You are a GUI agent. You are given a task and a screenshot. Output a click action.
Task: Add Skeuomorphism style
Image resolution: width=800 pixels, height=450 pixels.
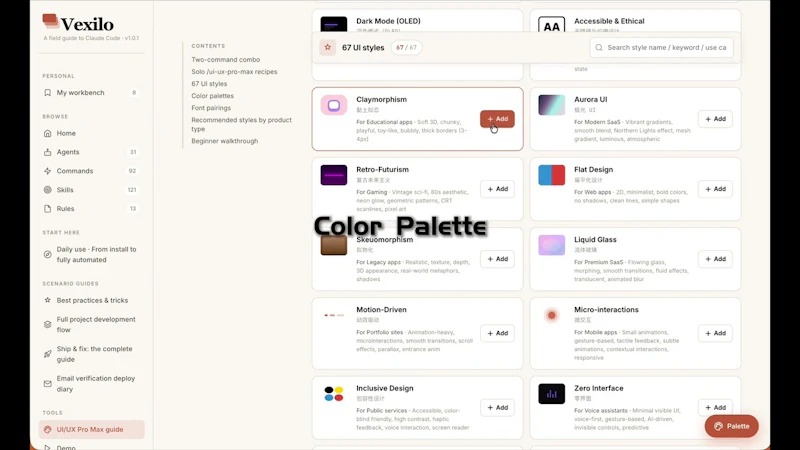(497, 259)
